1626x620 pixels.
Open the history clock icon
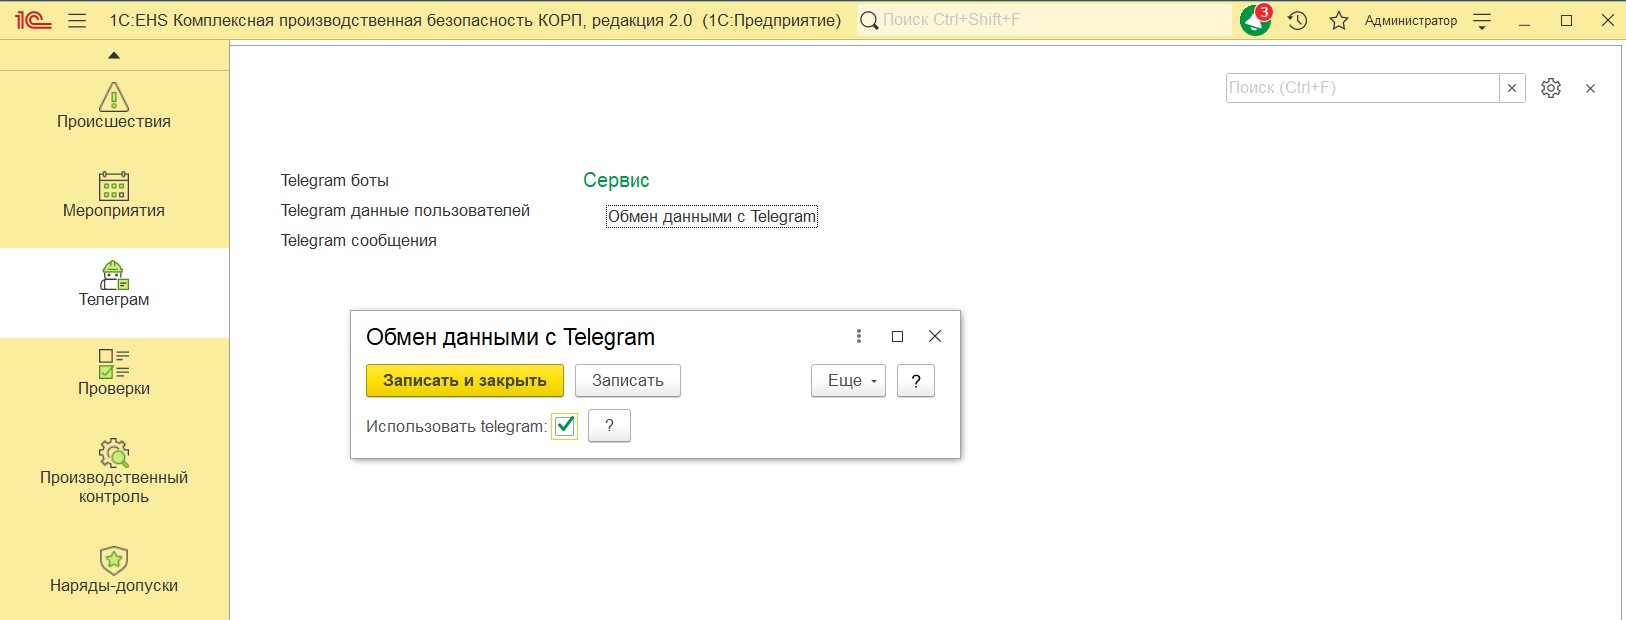click(x=1297, y=20)
